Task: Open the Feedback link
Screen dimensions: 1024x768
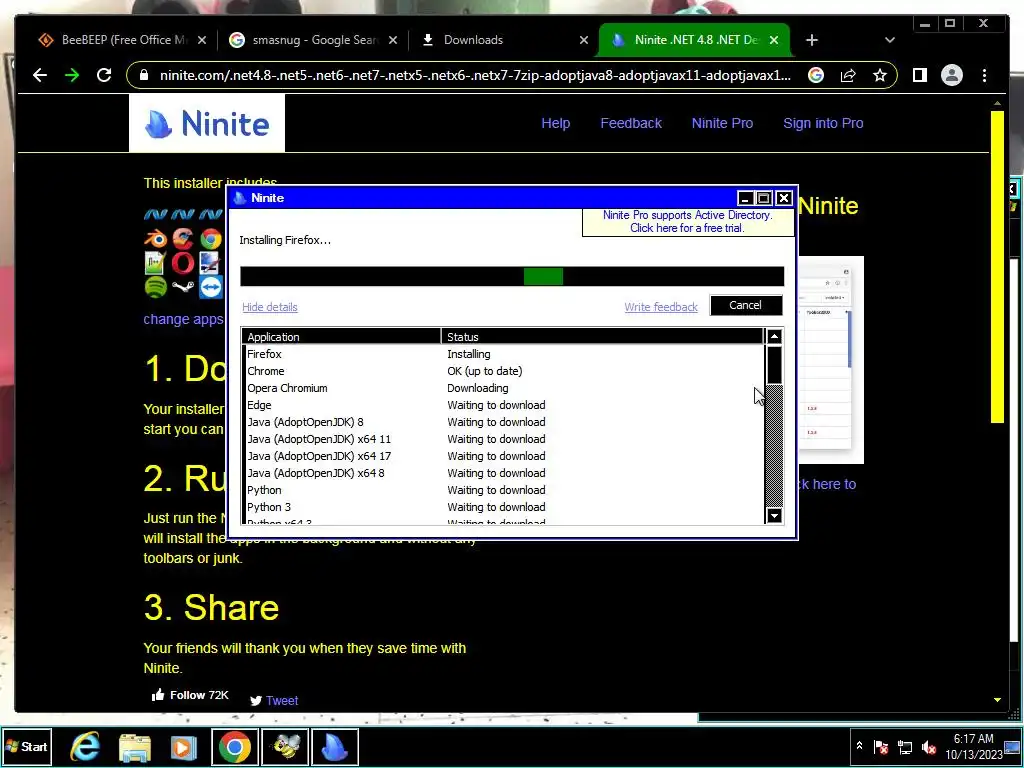Action: click(x=631, y=123)
